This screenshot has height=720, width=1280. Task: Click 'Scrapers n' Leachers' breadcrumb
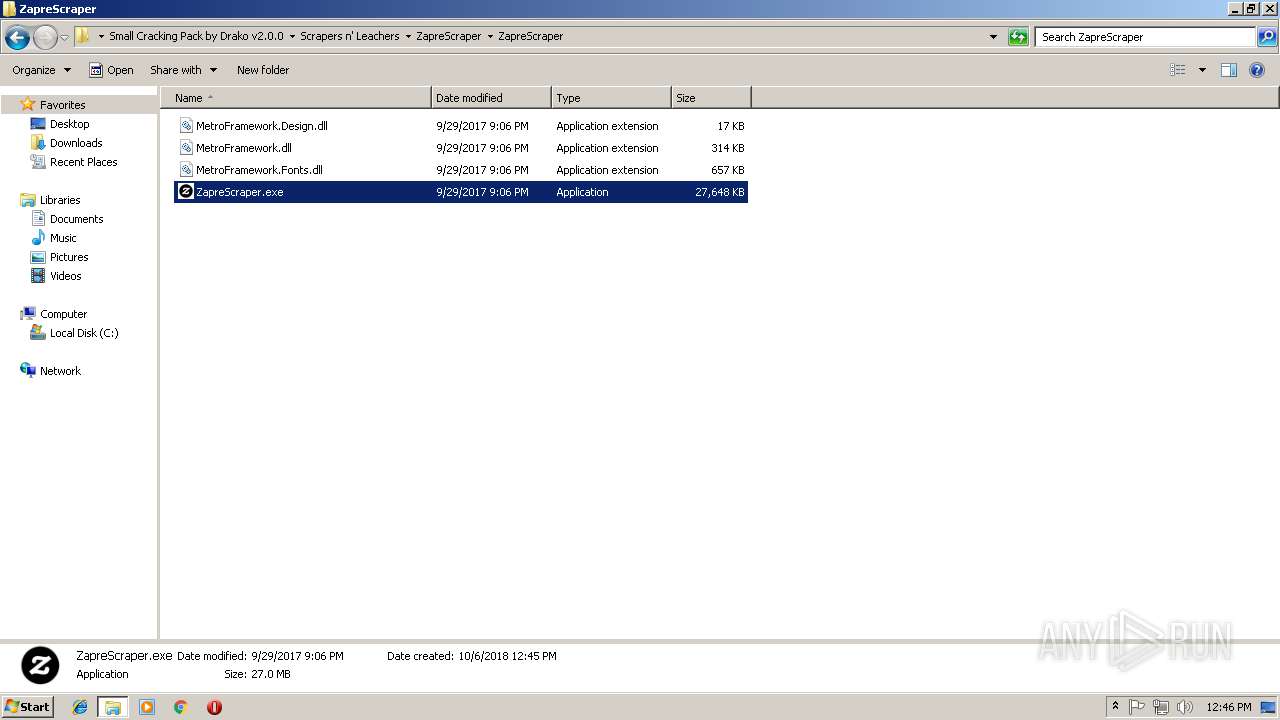(350, 36)
